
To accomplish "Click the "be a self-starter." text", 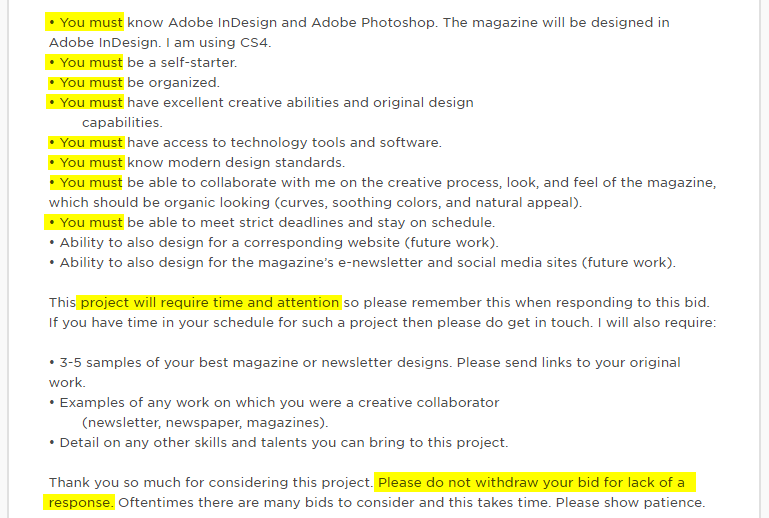I will tap(182, 63).
